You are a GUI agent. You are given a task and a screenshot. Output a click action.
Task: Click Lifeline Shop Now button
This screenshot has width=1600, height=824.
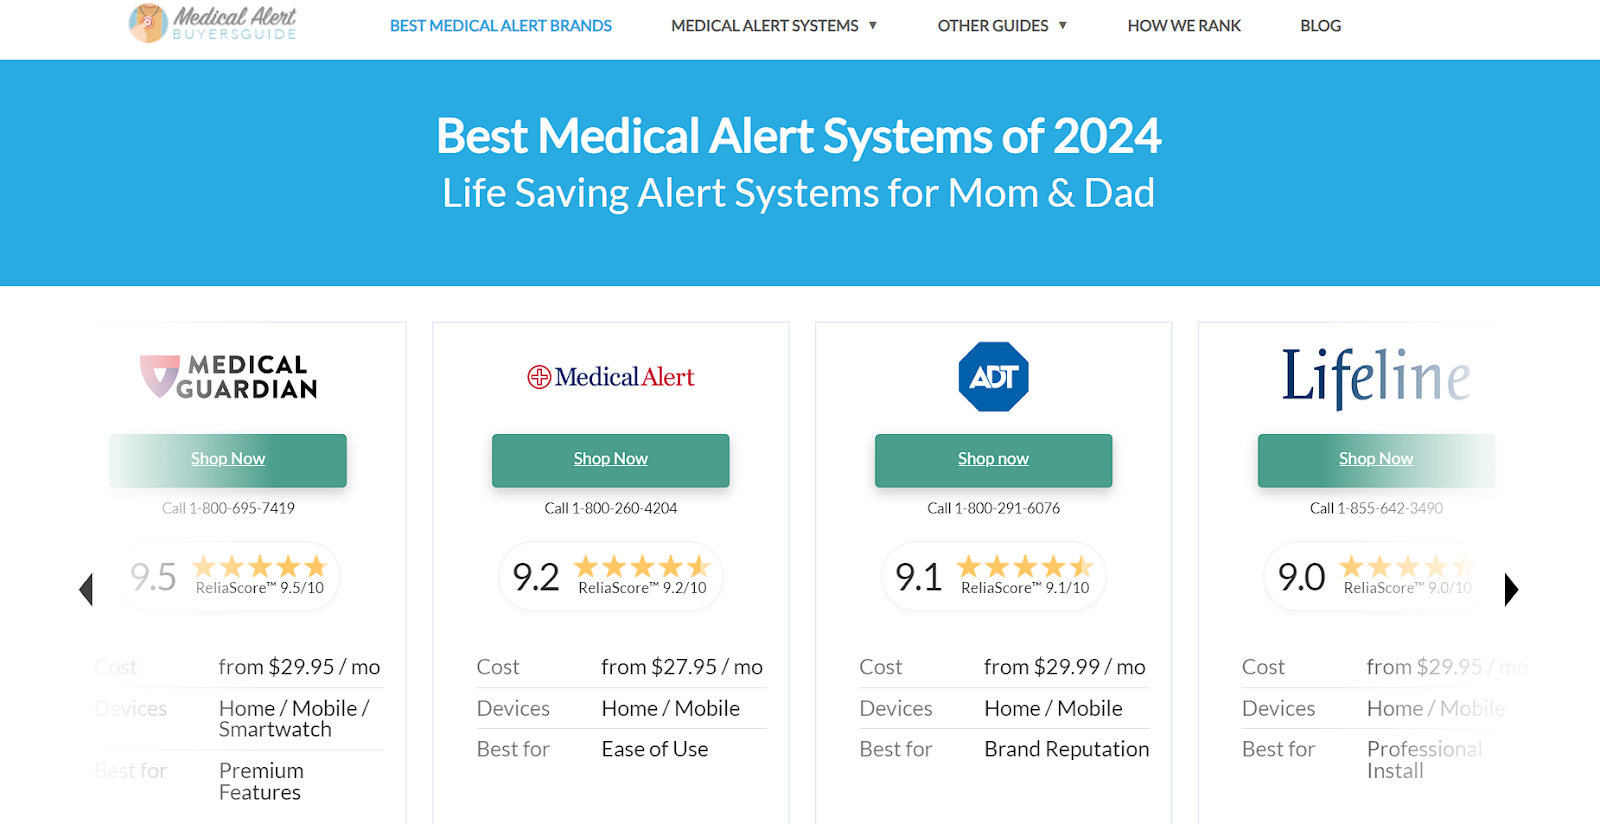click(1376, 460)
